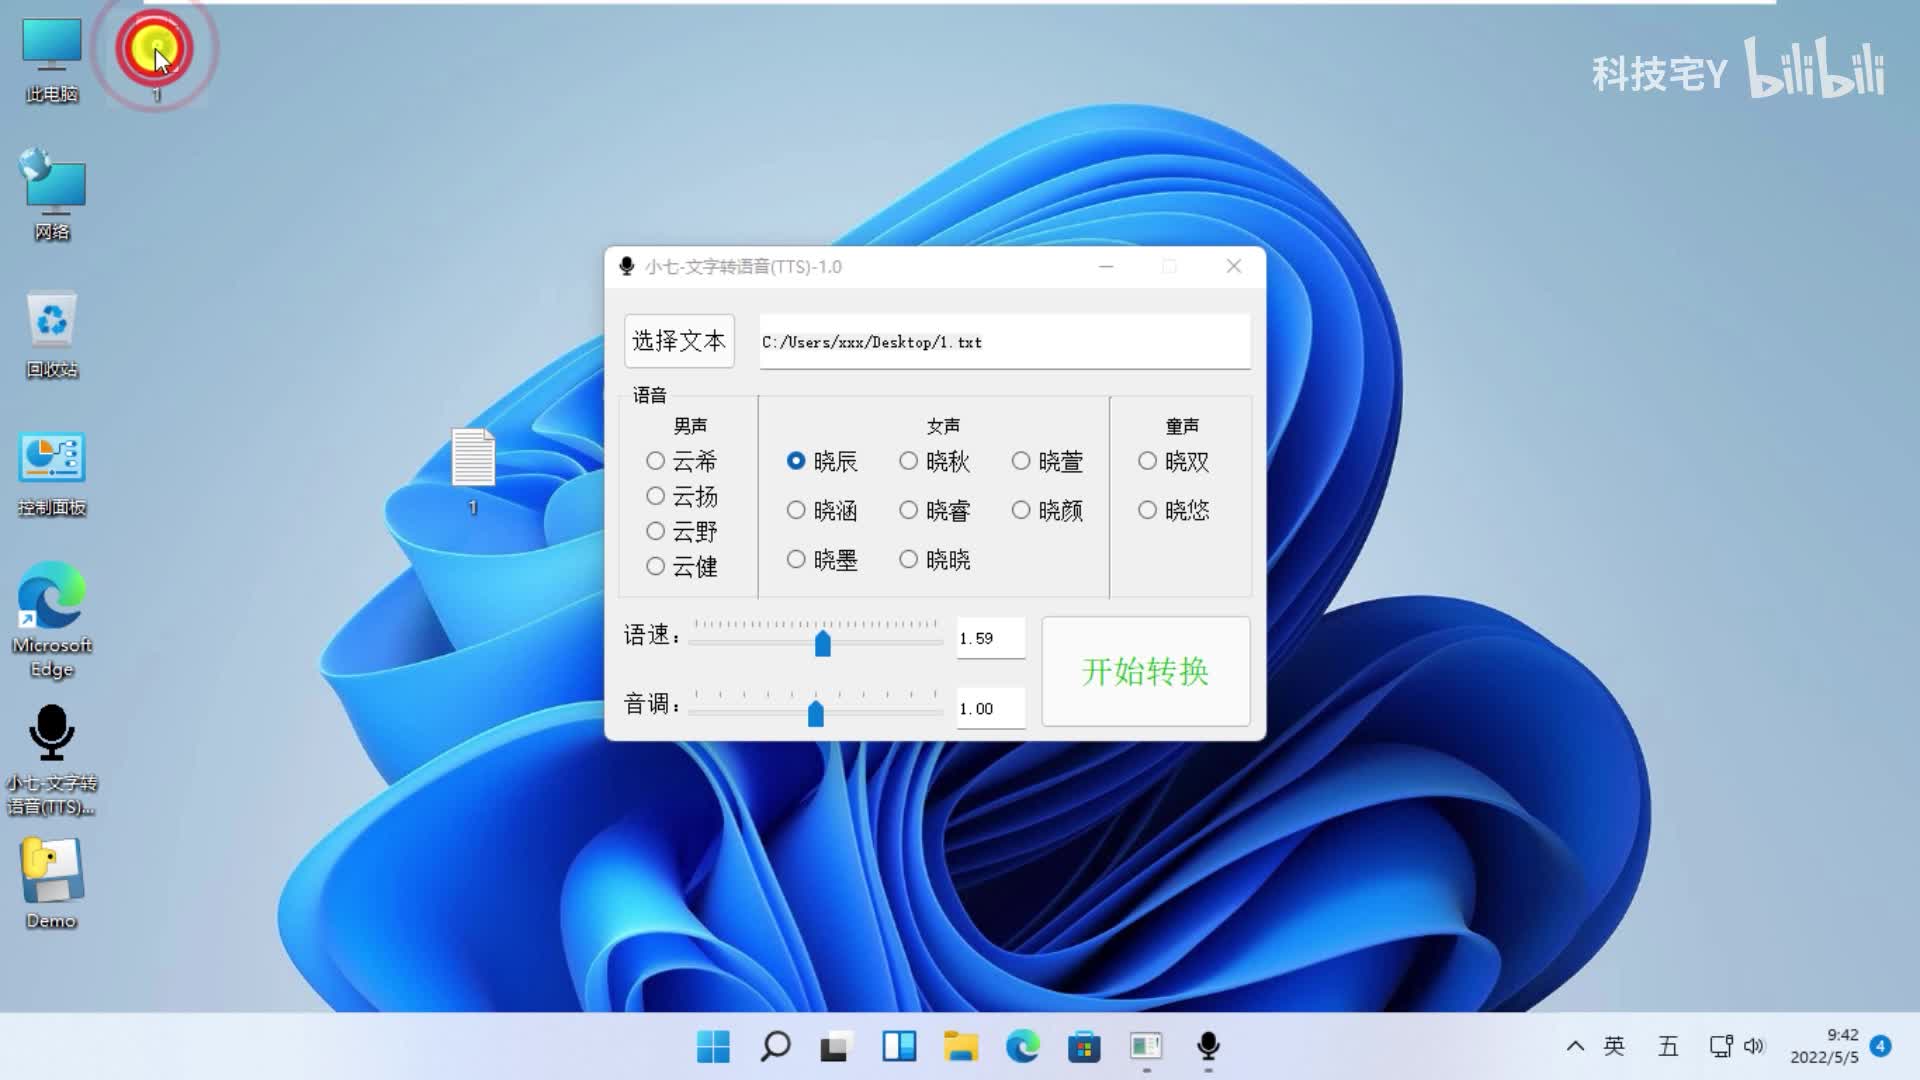Click the 语速 speed slider handle
This screenshot has width=1920, height=1080.
point(822,643)
